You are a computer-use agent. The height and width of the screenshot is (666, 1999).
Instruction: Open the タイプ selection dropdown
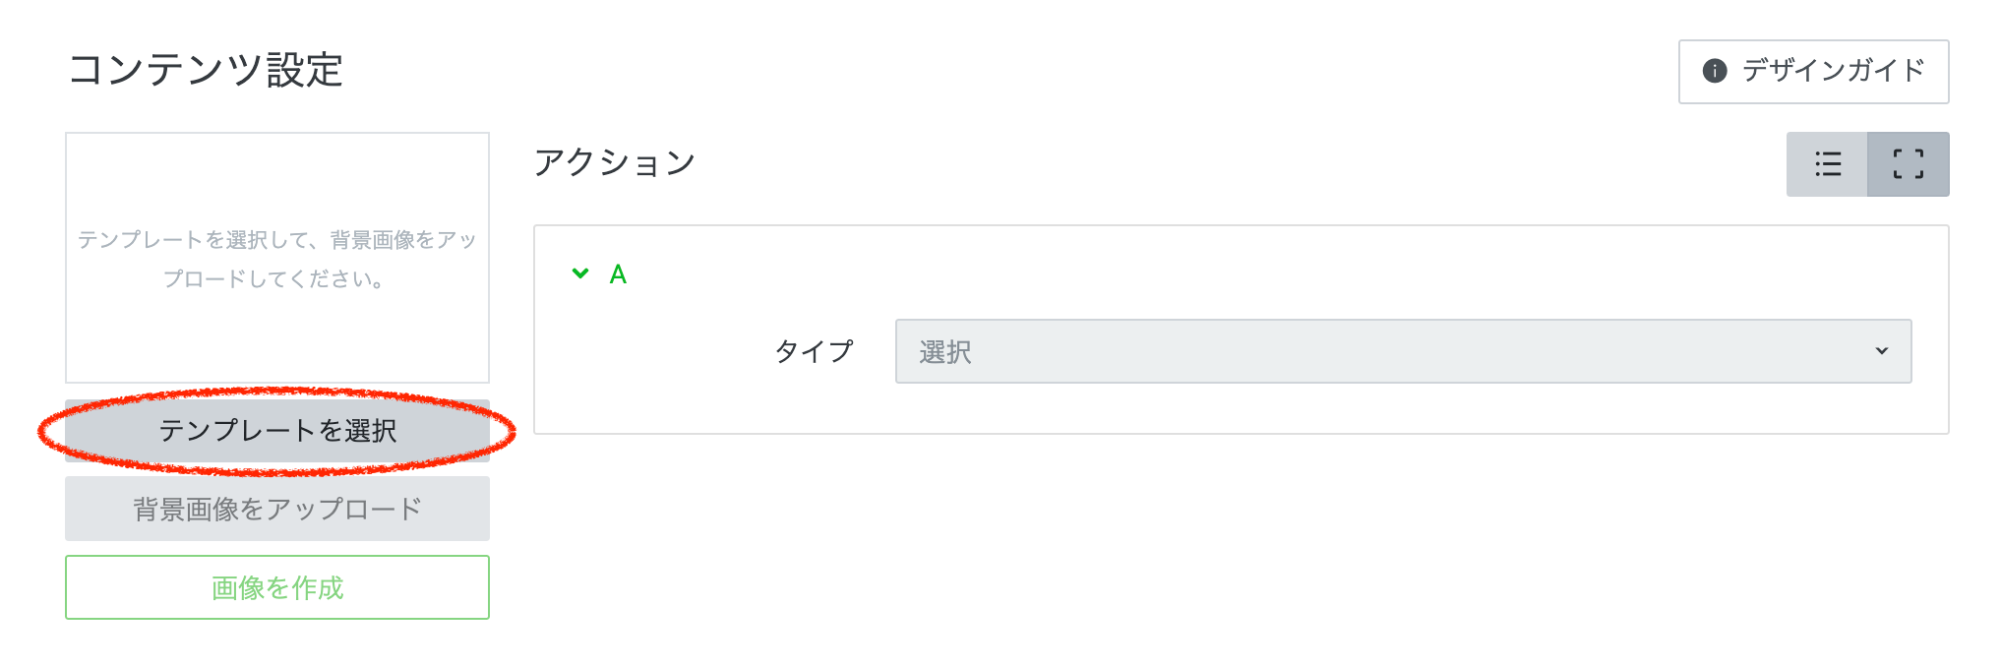click(x=1402, y=351)
